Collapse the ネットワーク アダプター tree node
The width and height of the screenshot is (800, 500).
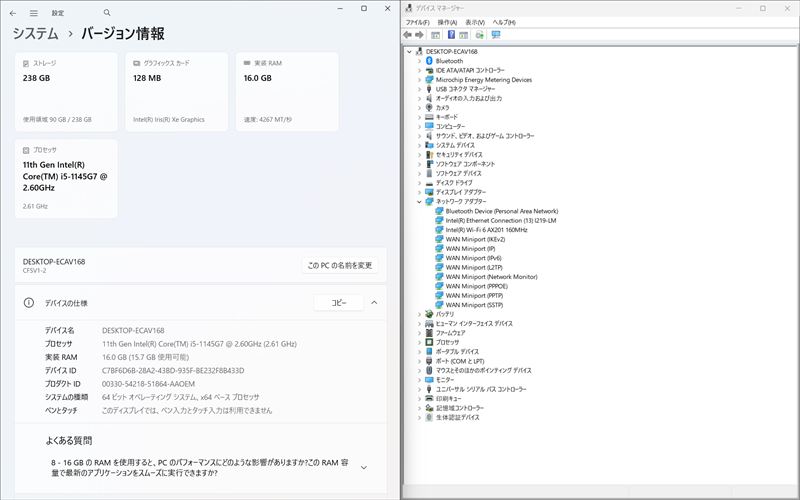(419, 201)
